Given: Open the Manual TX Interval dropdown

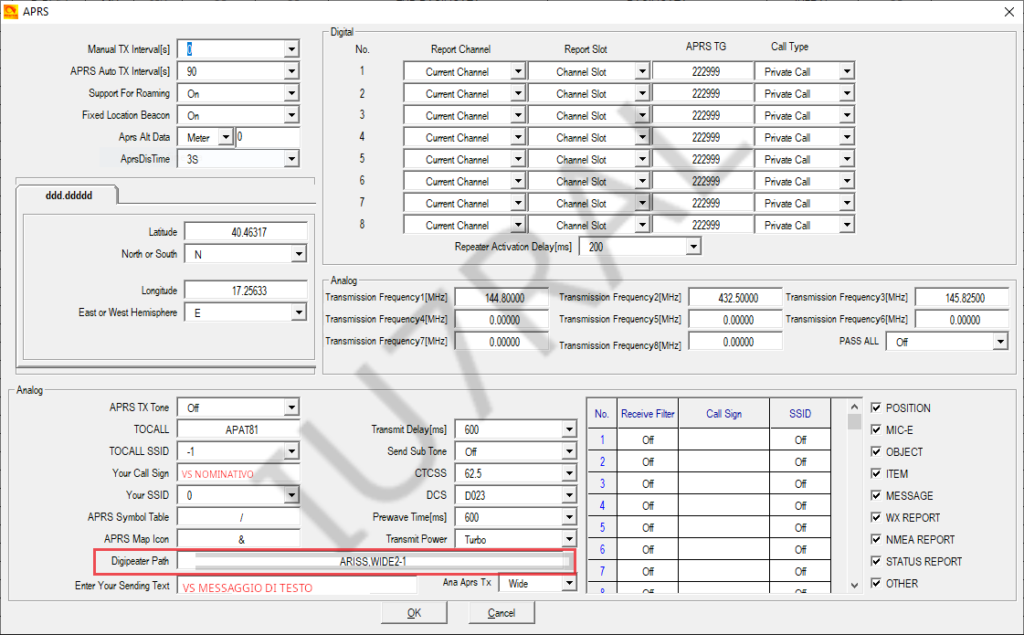Looking at the screenshot, I should pos(292,49).
